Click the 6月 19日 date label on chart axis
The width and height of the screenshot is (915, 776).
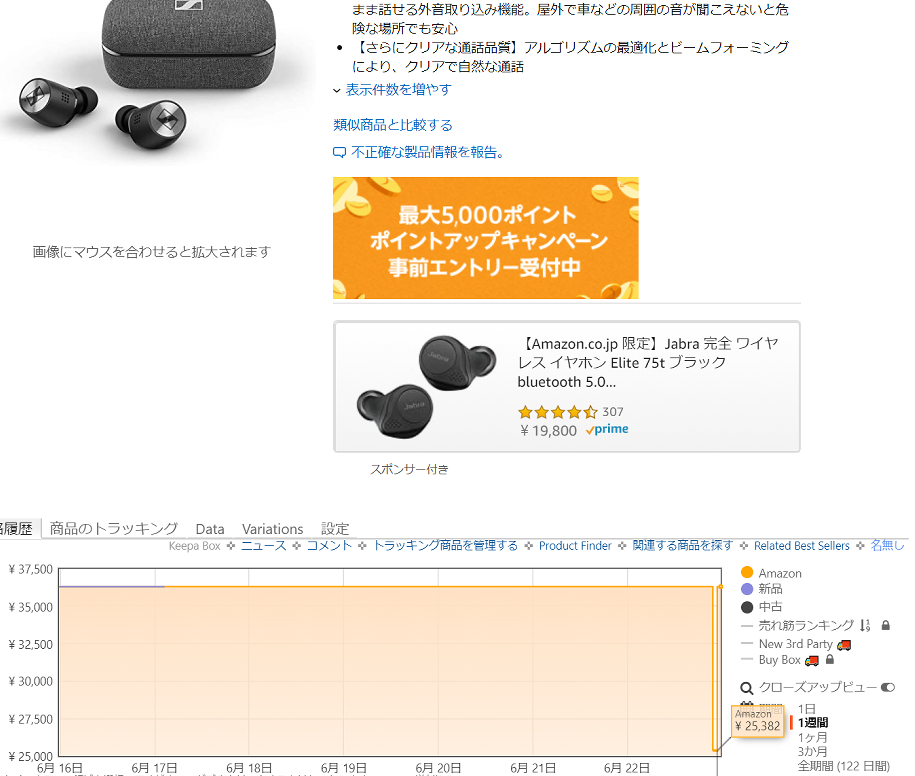coord(344,768)
